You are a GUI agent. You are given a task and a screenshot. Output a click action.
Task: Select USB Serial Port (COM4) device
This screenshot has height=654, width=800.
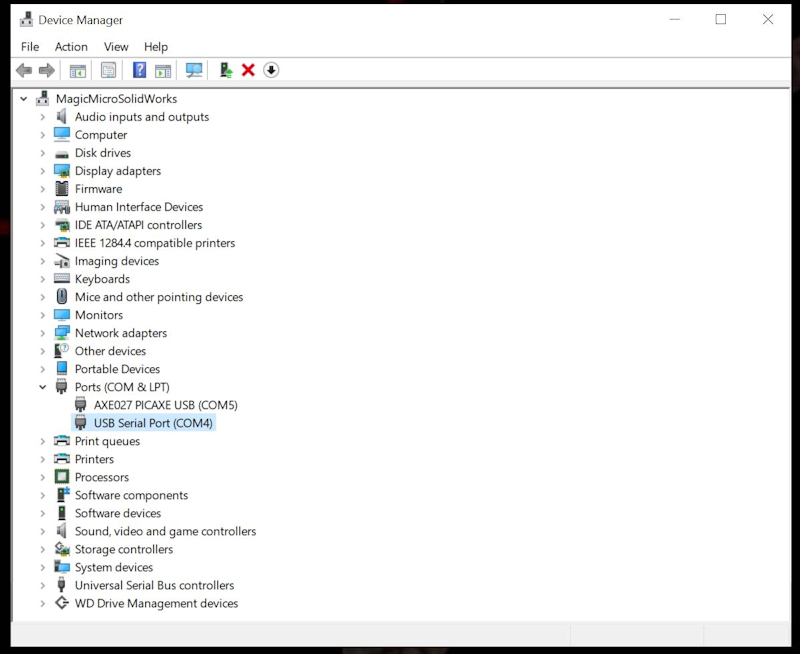pos(153,423)
